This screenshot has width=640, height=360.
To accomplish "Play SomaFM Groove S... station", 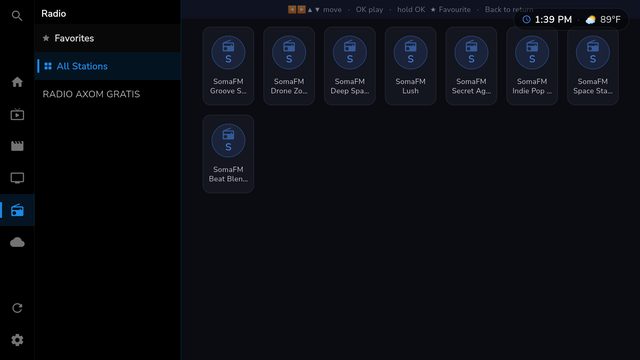I will 228,66.
